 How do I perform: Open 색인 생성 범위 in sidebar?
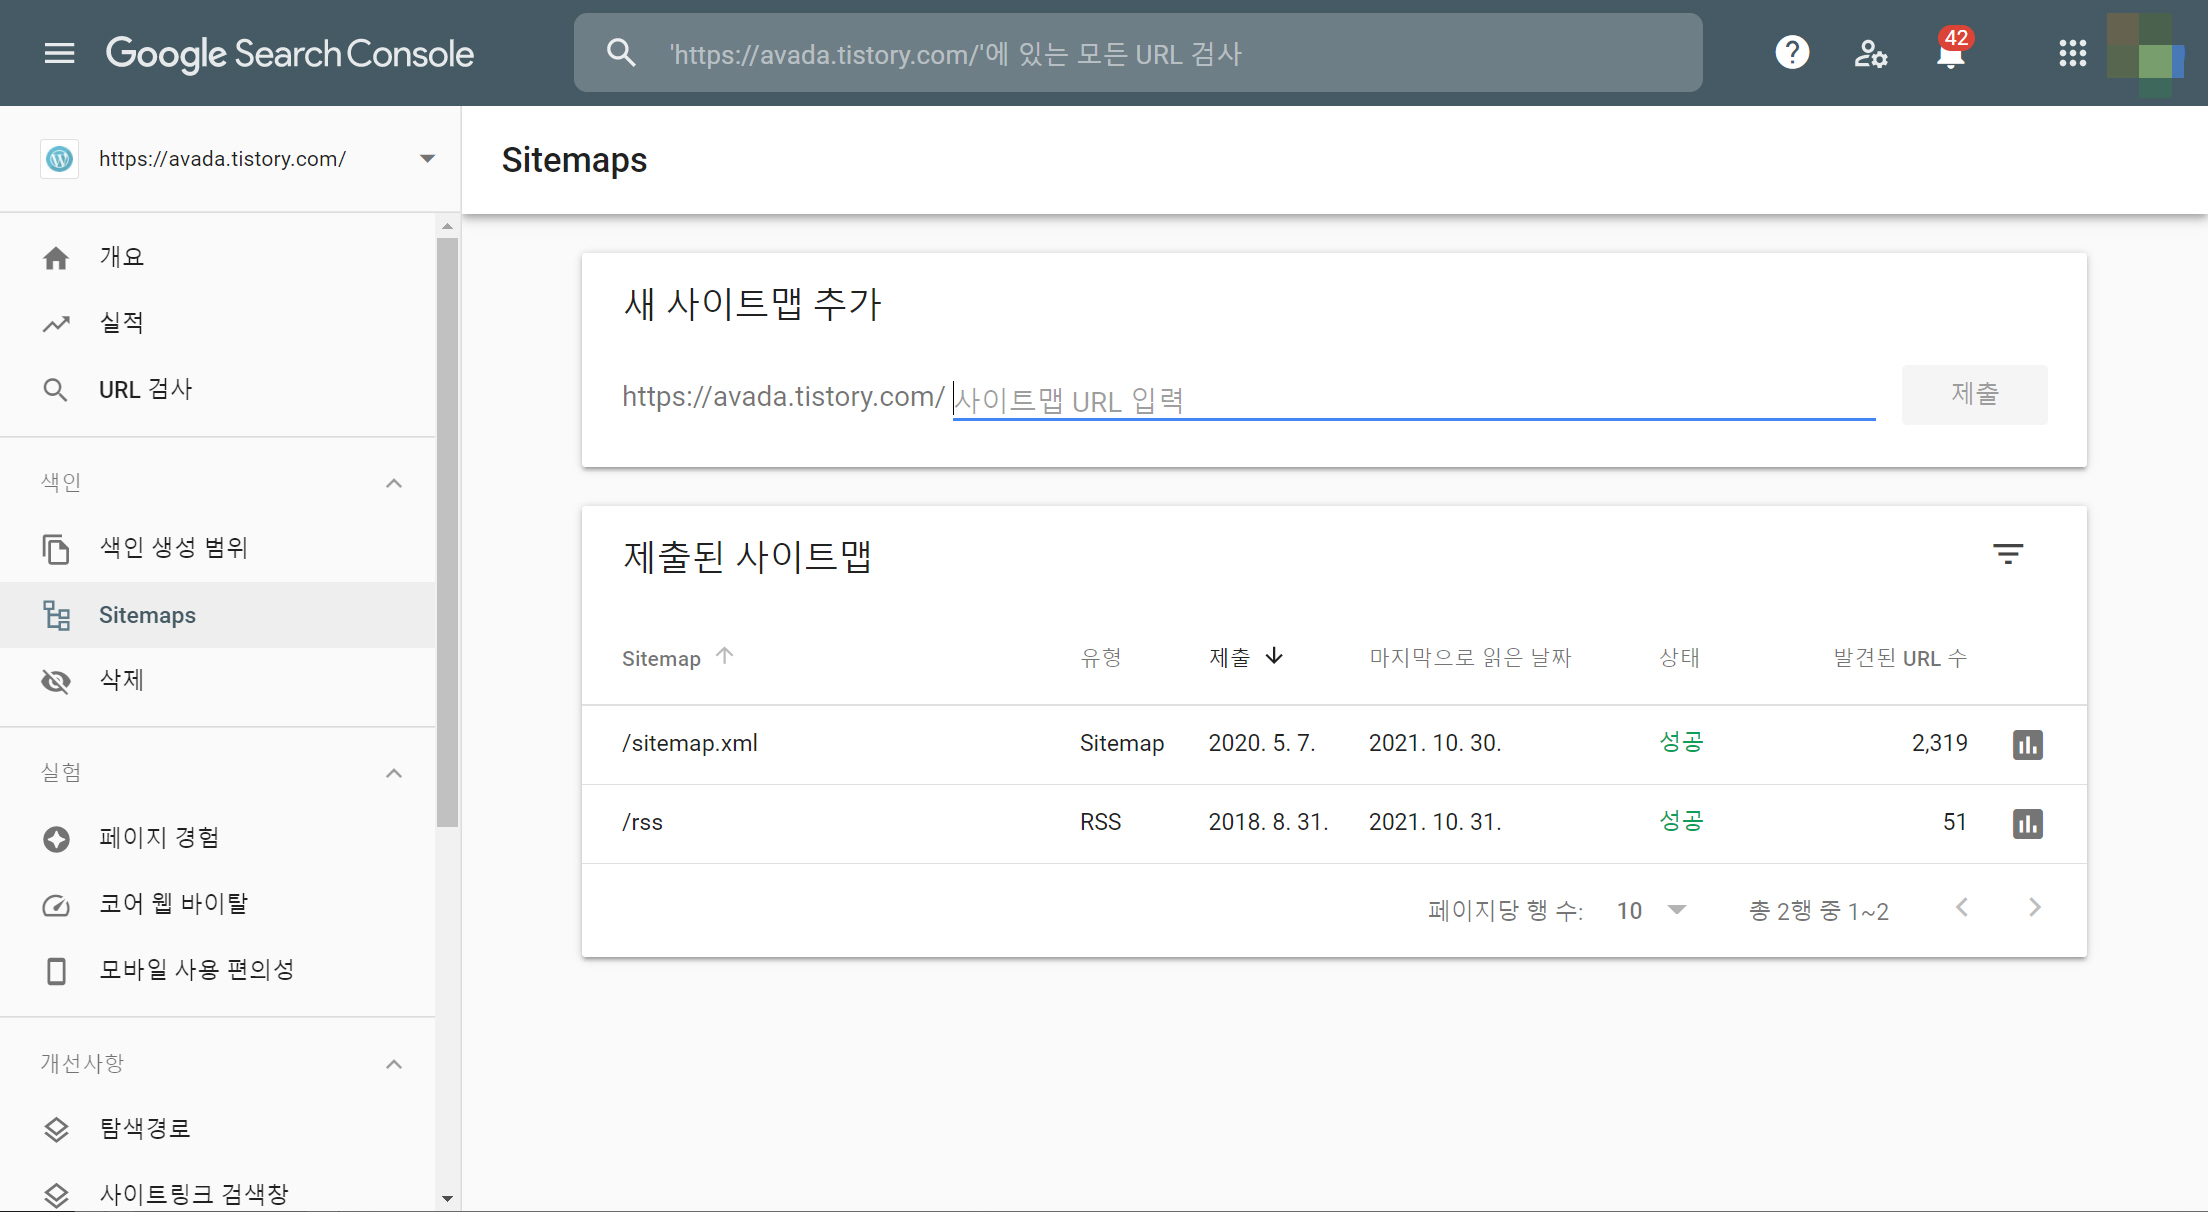pyautogui.click(x=173, y=548)
